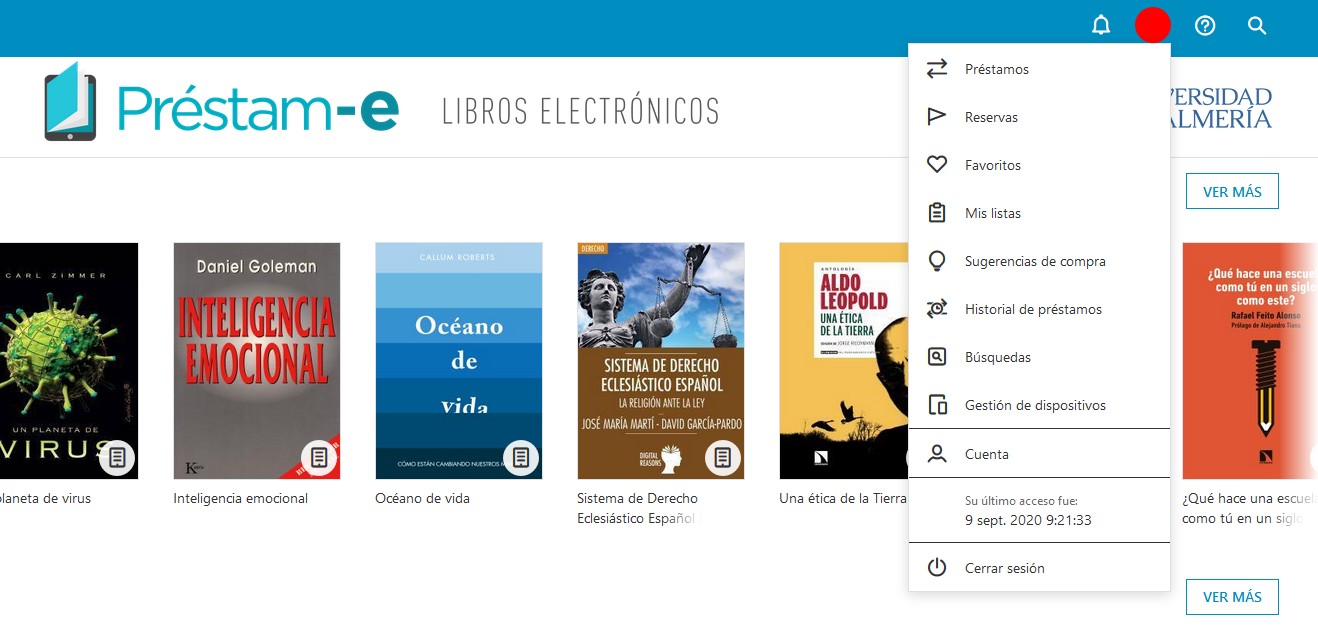Click the Reservas flag icon
Viewport: 1318px width, 627px height.
click(937, 117)
